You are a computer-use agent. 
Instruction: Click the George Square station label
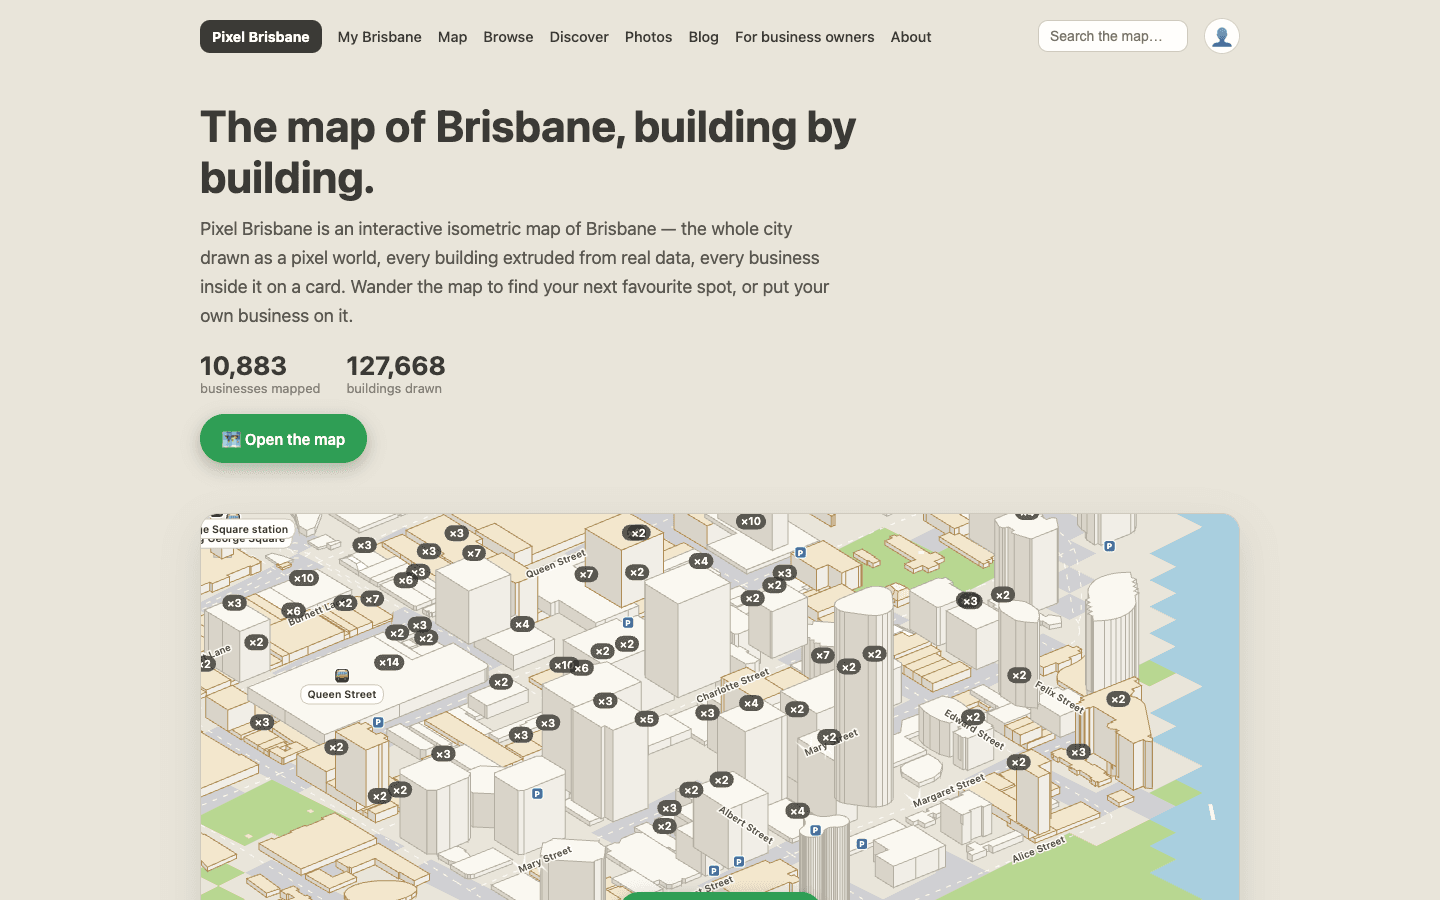click(x=246, y=529)
